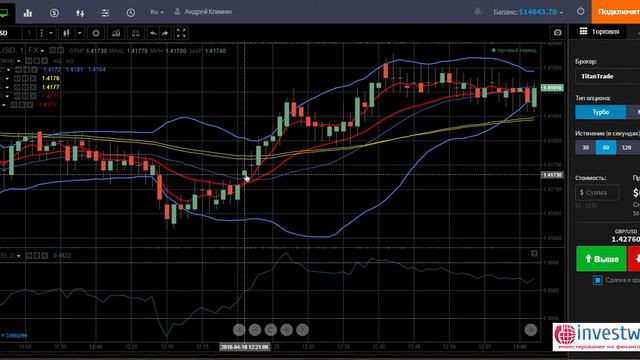Click the GBP/USD quote 1.42760
The height and width of the screenshot is (360, 640).
[625, 239]
